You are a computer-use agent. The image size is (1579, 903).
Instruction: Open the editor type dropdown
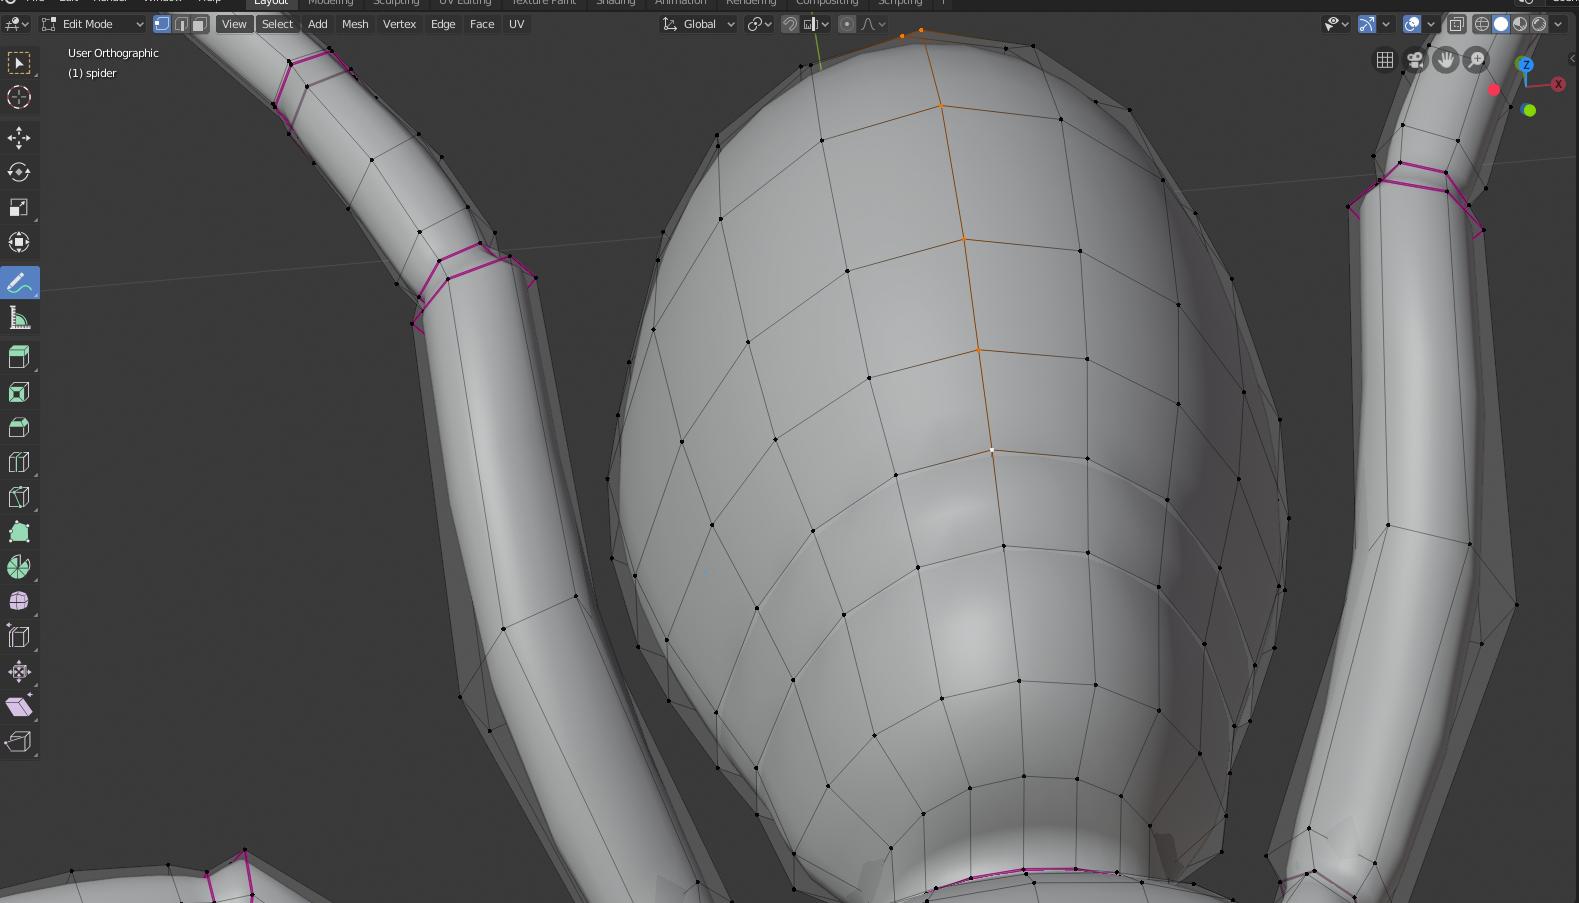point(17,24)
